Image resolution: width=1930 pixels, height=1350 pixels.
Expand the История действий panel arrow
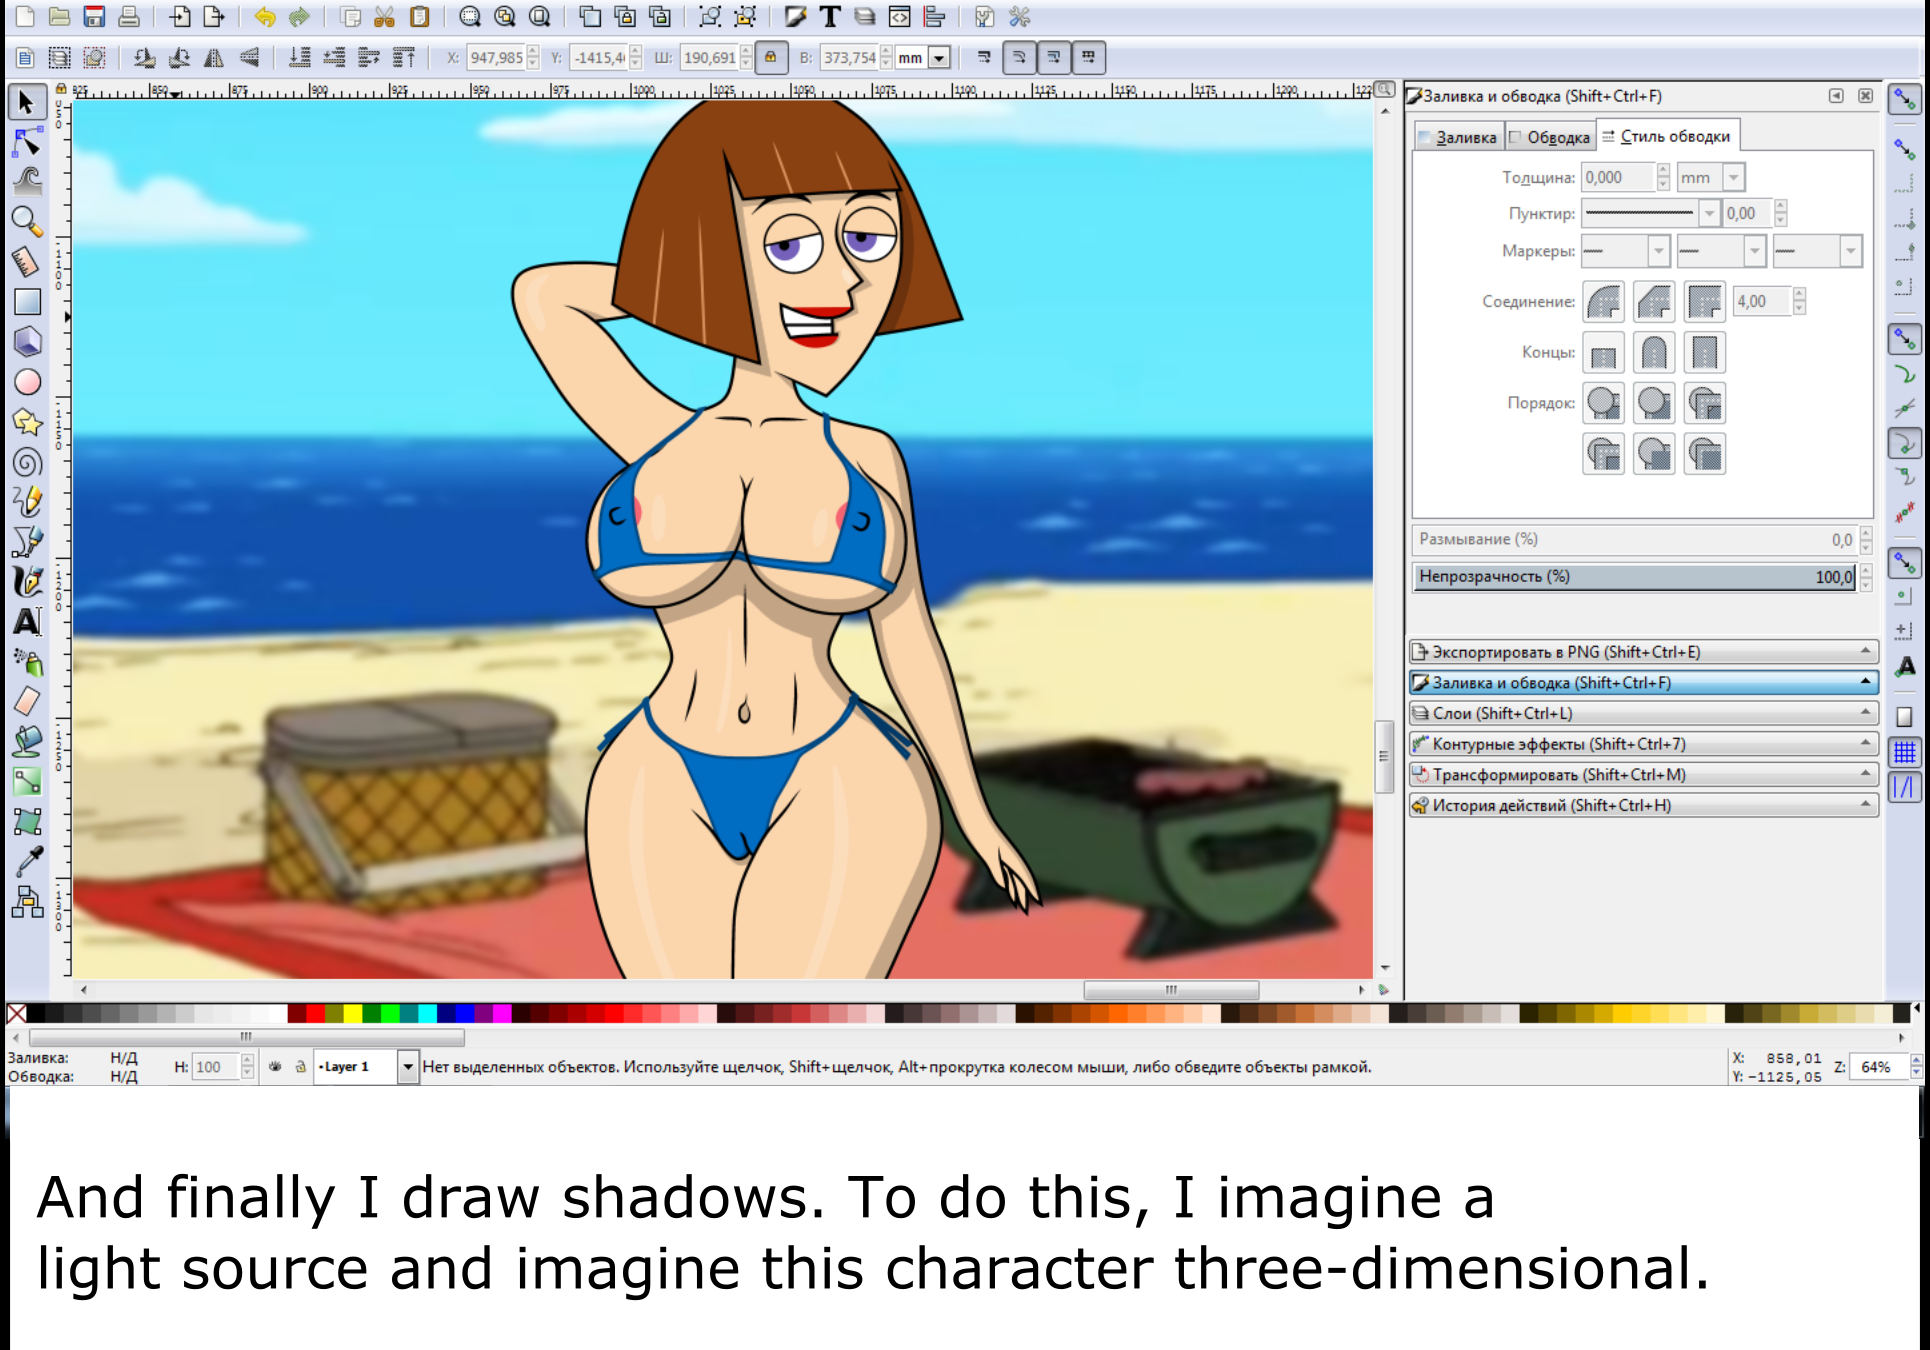click(x=1865, y=804)
